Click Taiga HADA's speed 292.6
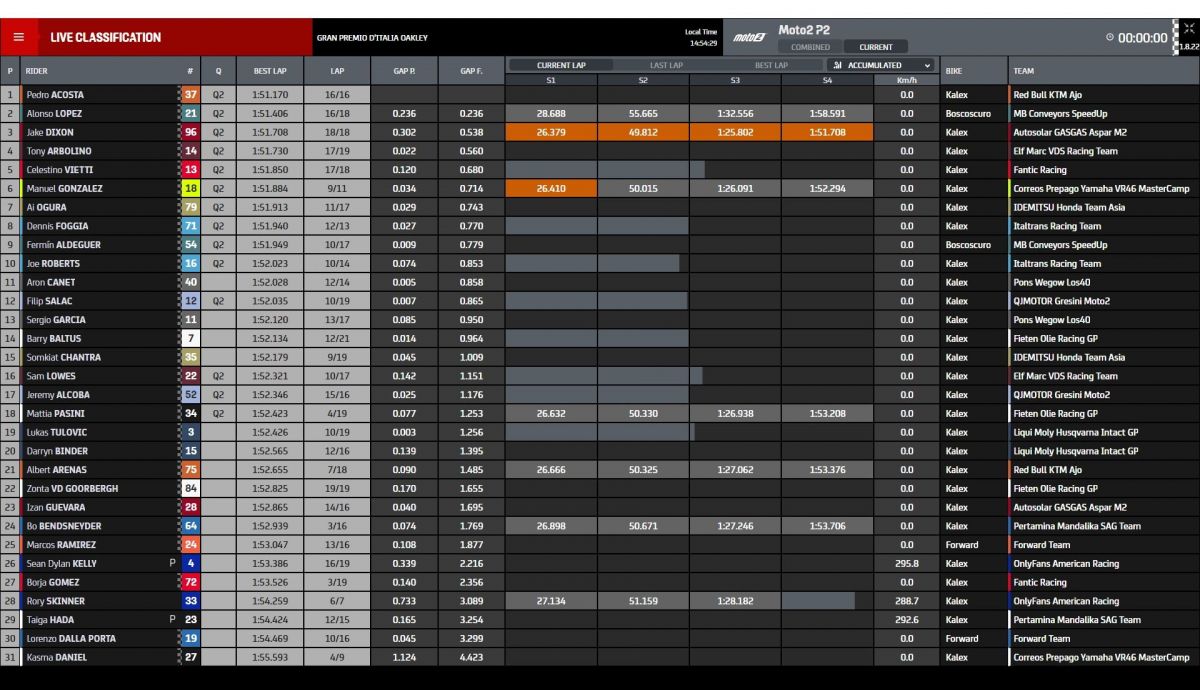This screenshot has width=1200, height=690. 906,619
